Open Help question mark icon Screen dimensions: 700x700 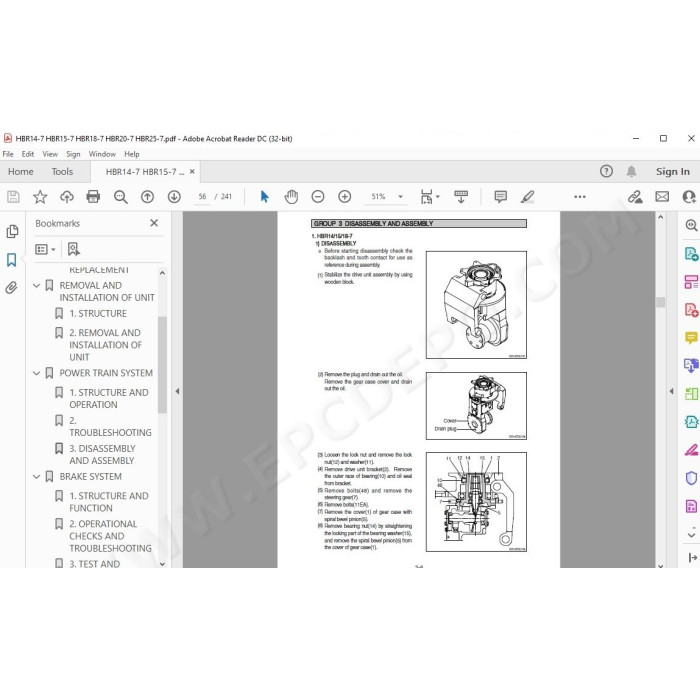606,171
